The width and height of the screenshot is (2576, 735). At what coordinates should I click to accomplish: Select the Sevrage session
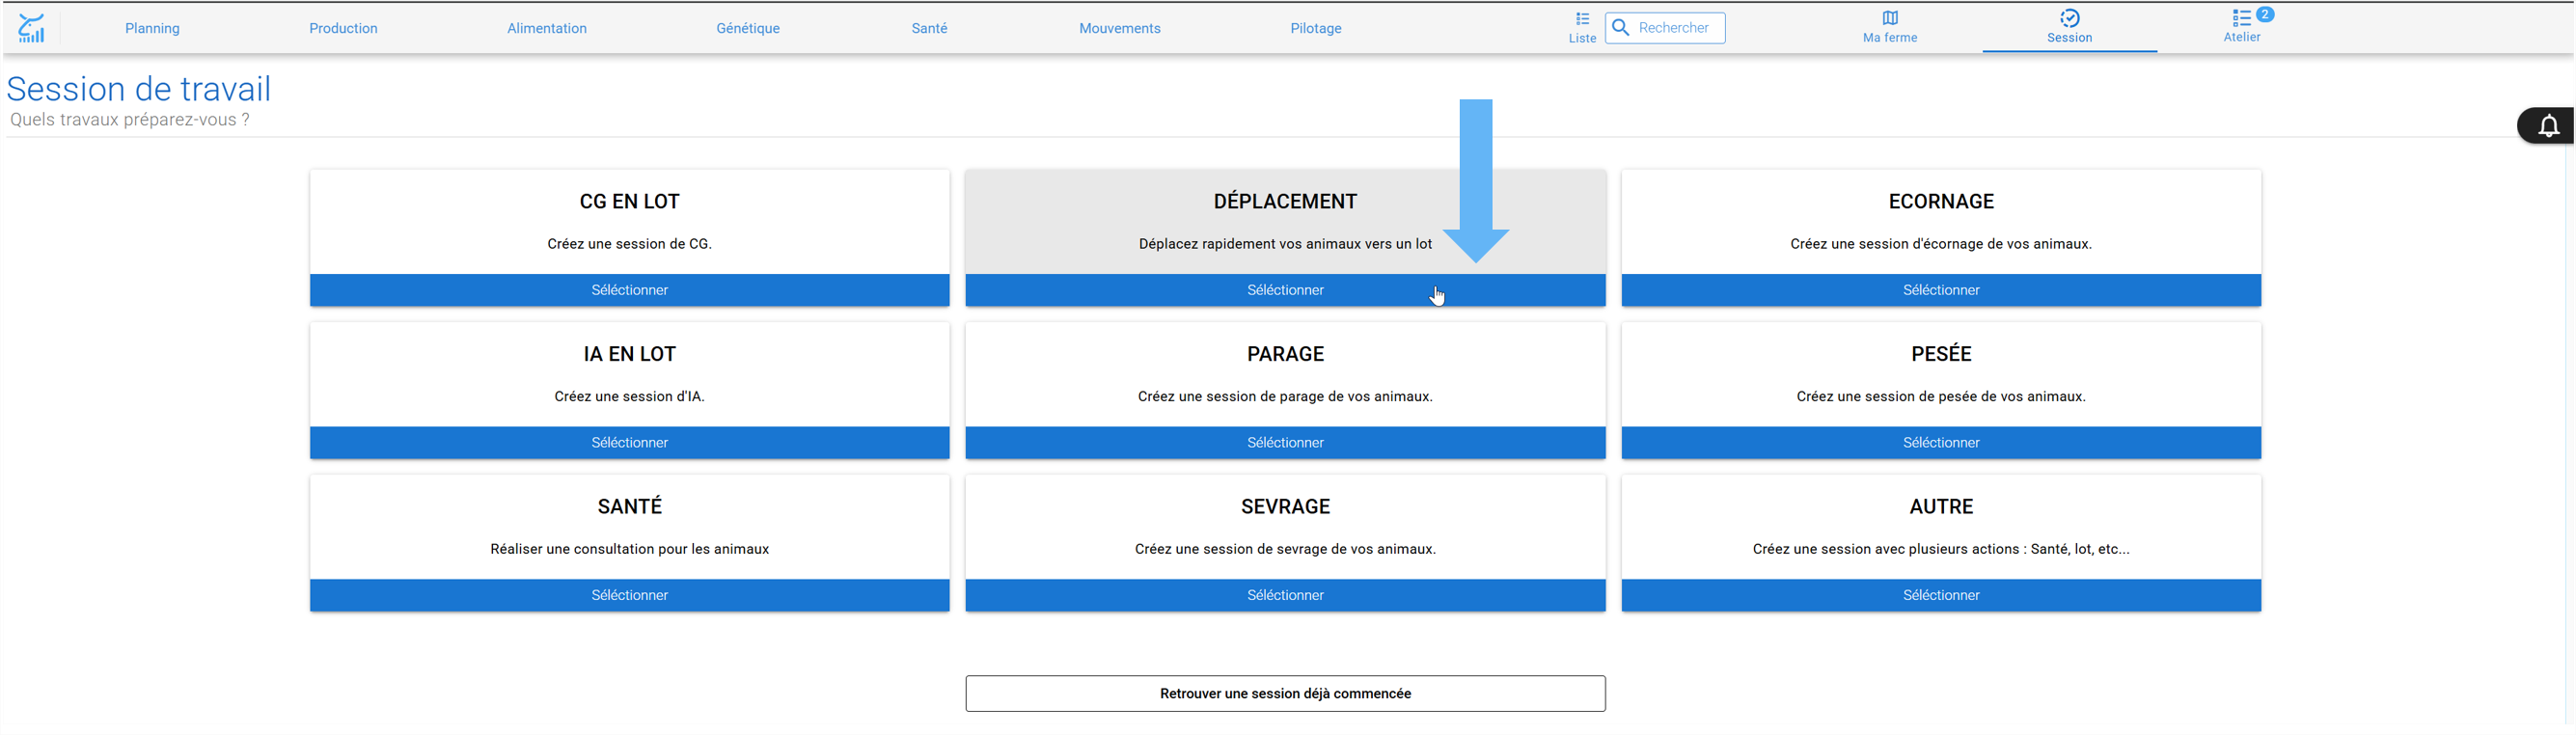click(1285, 595)
